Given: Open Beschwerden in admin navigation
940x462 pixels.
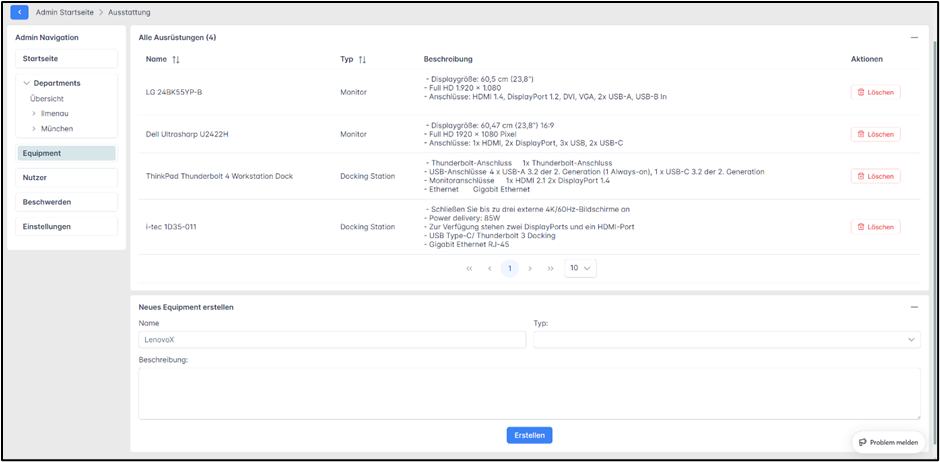Looking at the screenshot, I should point(67,203).
